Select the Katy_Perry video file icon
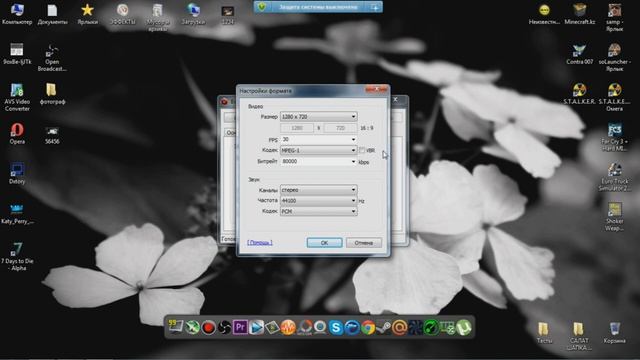Viewport: 640px width, 360px height. 17,213
